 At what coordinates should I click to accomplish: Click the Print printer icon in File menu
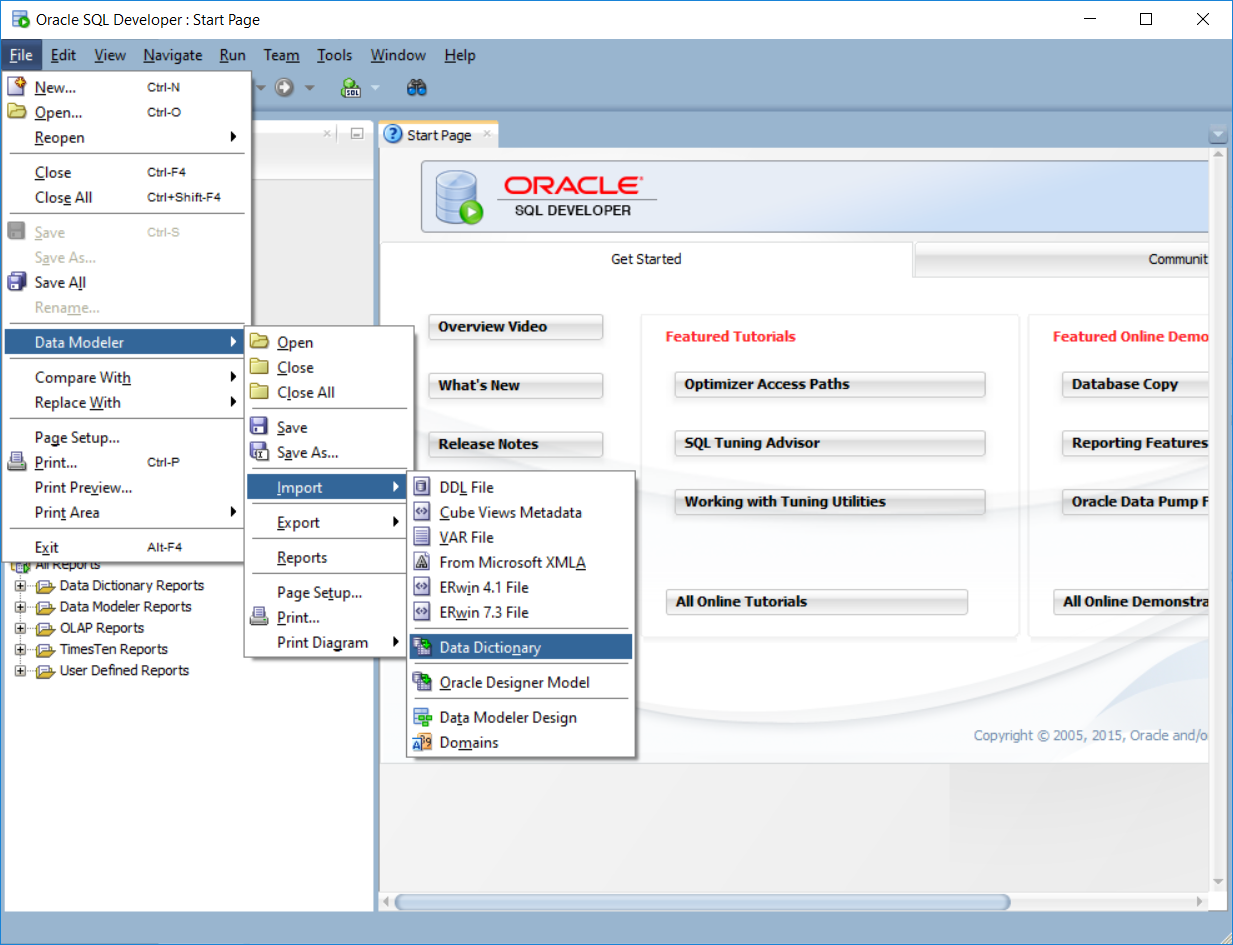coord(16,462)
